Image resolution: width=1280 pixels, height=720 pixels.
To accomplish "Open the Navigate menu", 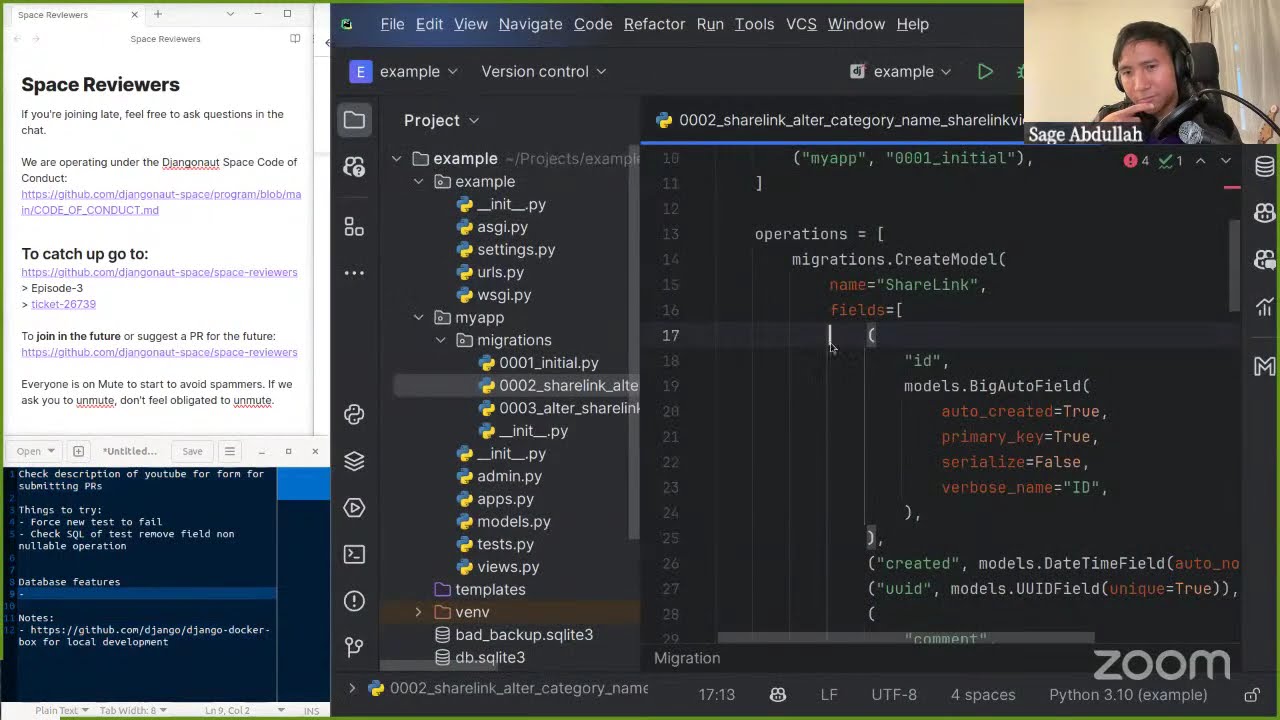I will pyautogui.click(x=530, y=24).
